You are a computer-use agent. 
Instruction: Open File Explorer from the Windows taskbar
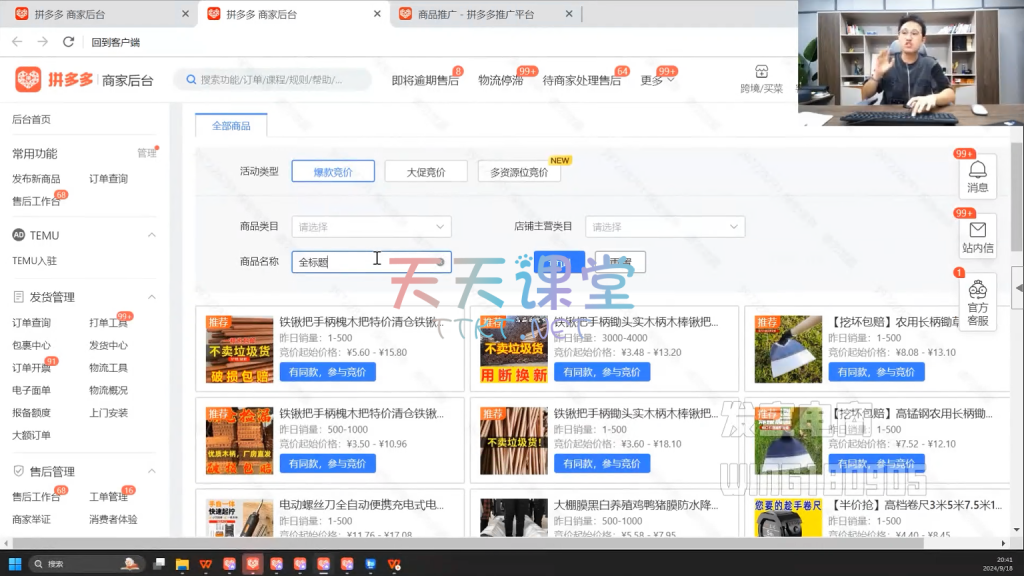[x=180, y=563]
